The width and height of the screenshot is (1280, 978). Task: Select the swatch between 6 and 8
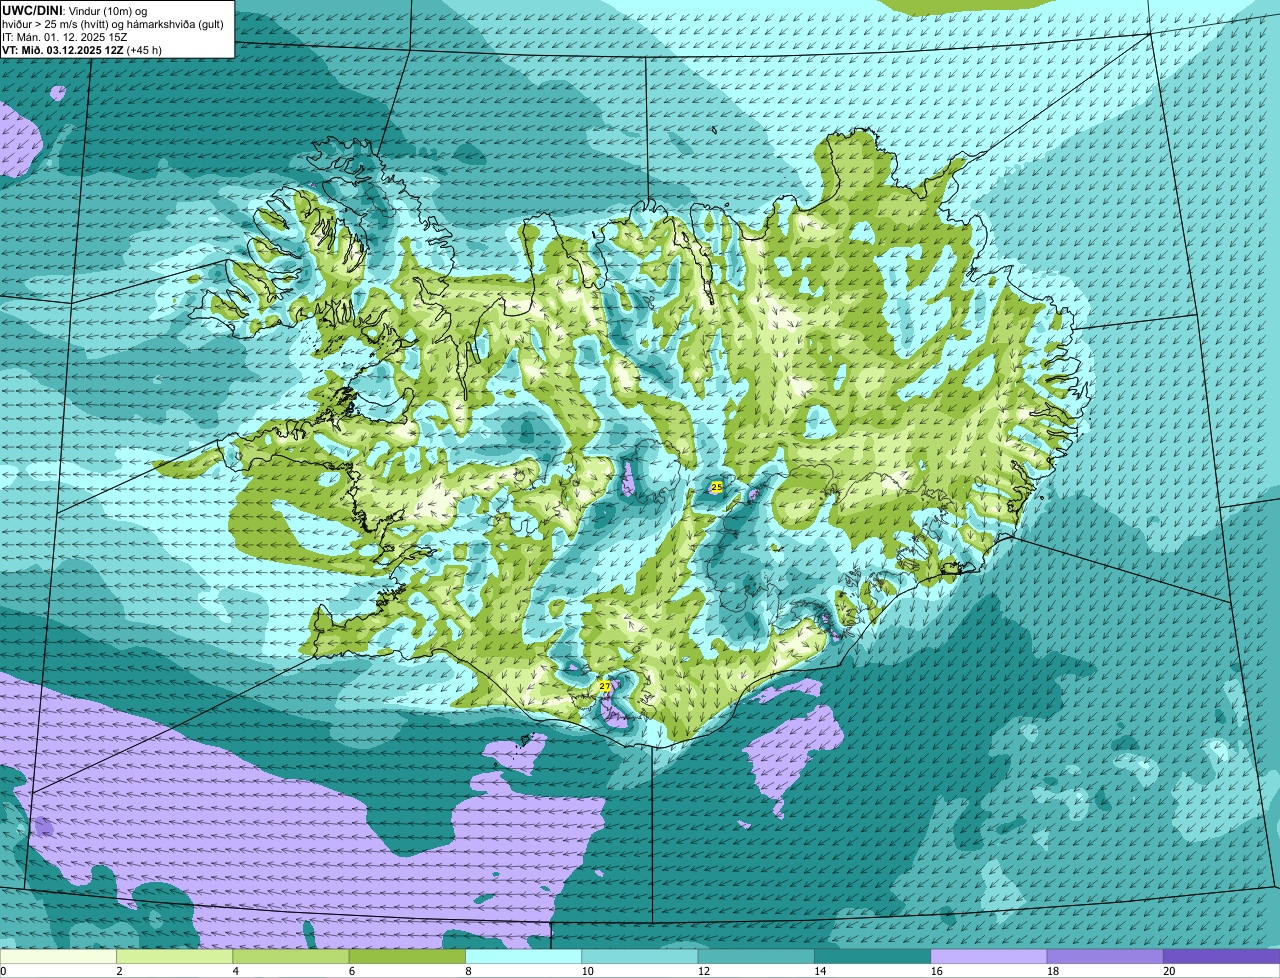(x=407, y=956)
